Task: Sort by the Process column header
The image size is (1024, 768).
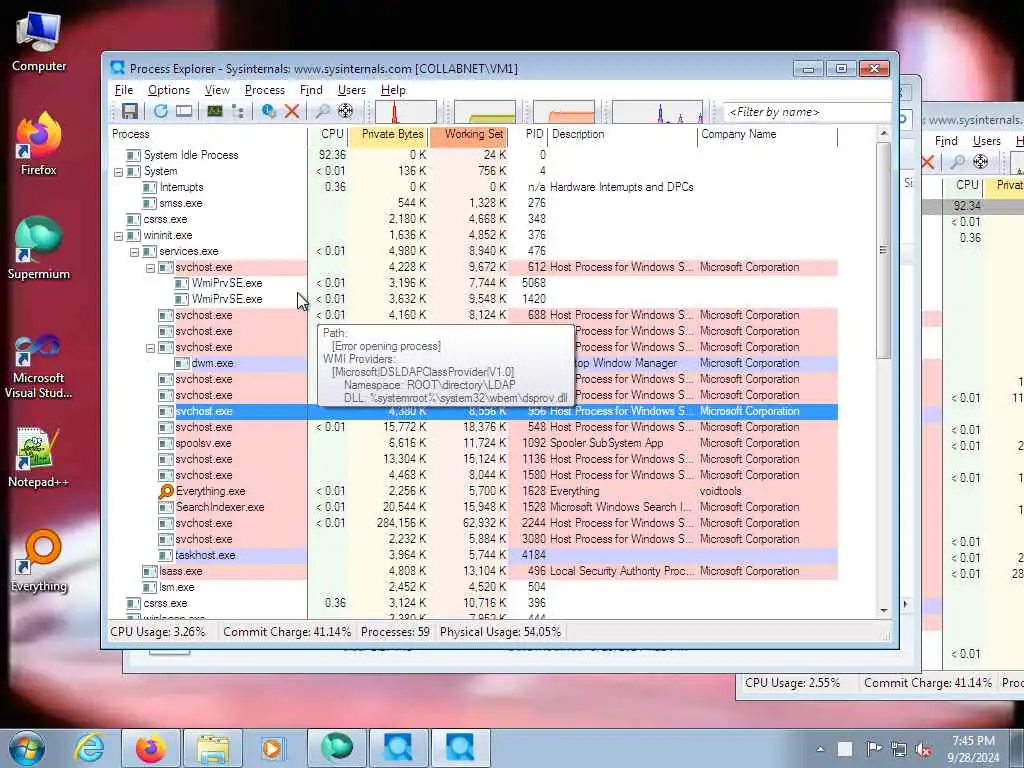Action: click(x=208, y=134)
